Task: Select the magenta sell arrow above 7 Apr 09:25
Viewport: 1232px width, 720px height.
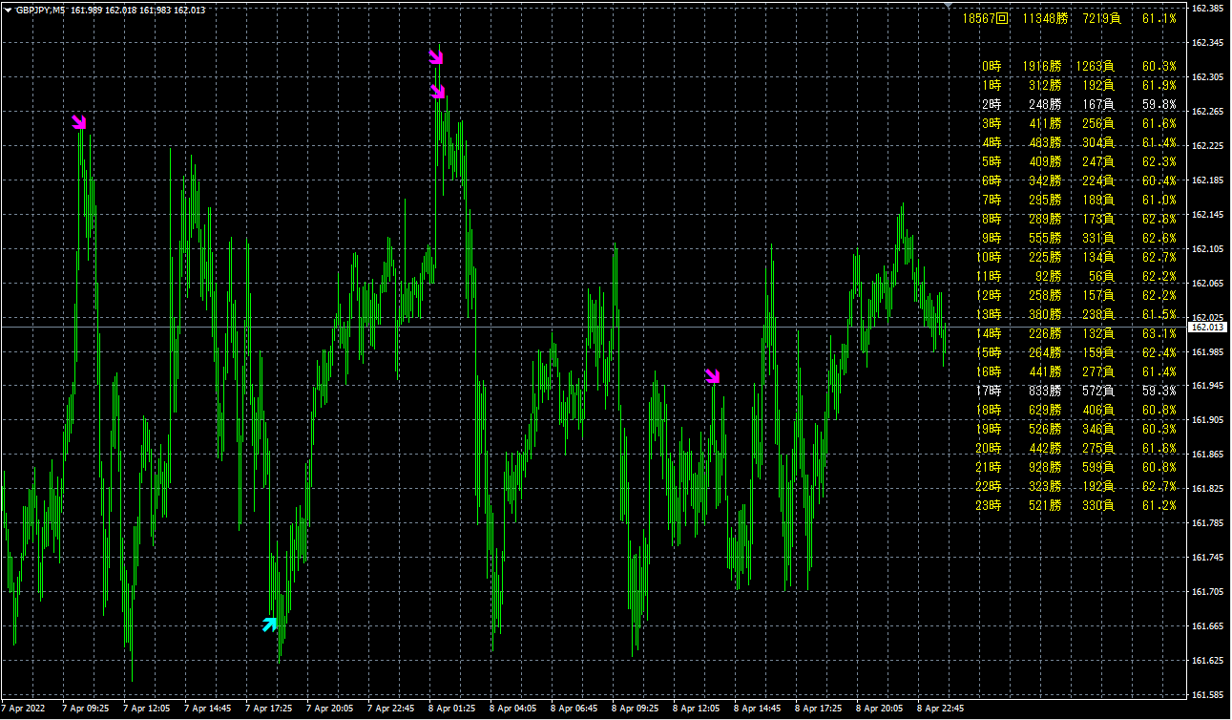Action: tap(80, 123)
